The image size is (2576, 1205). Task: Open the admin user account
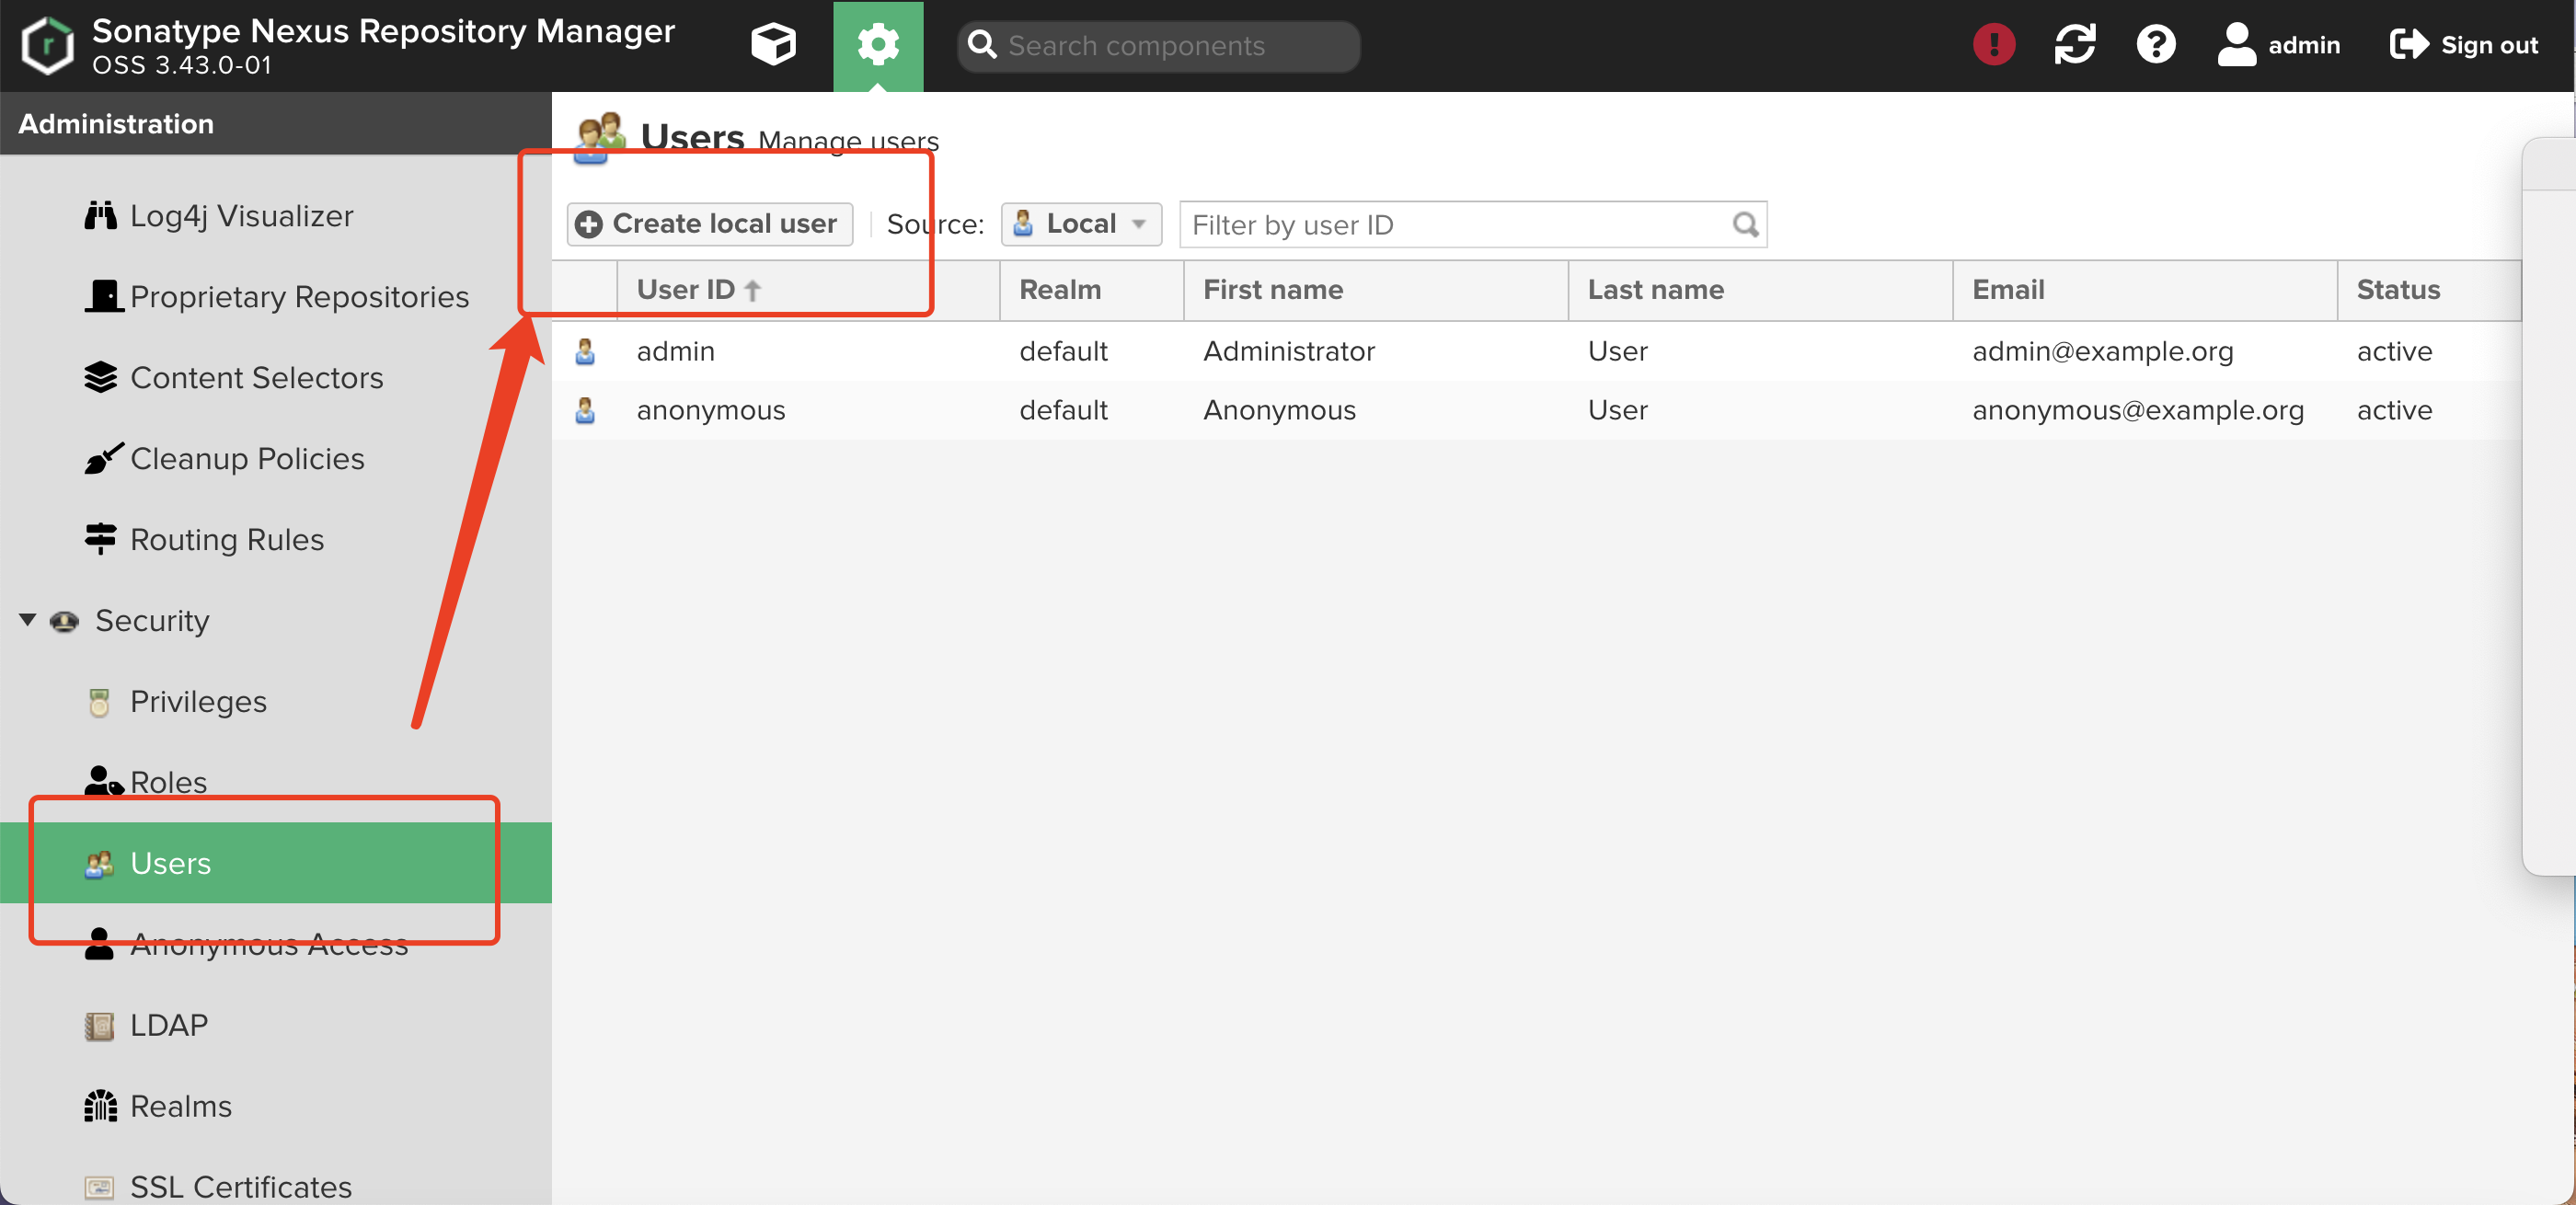pyautogui.click(x=2278, y=45)
